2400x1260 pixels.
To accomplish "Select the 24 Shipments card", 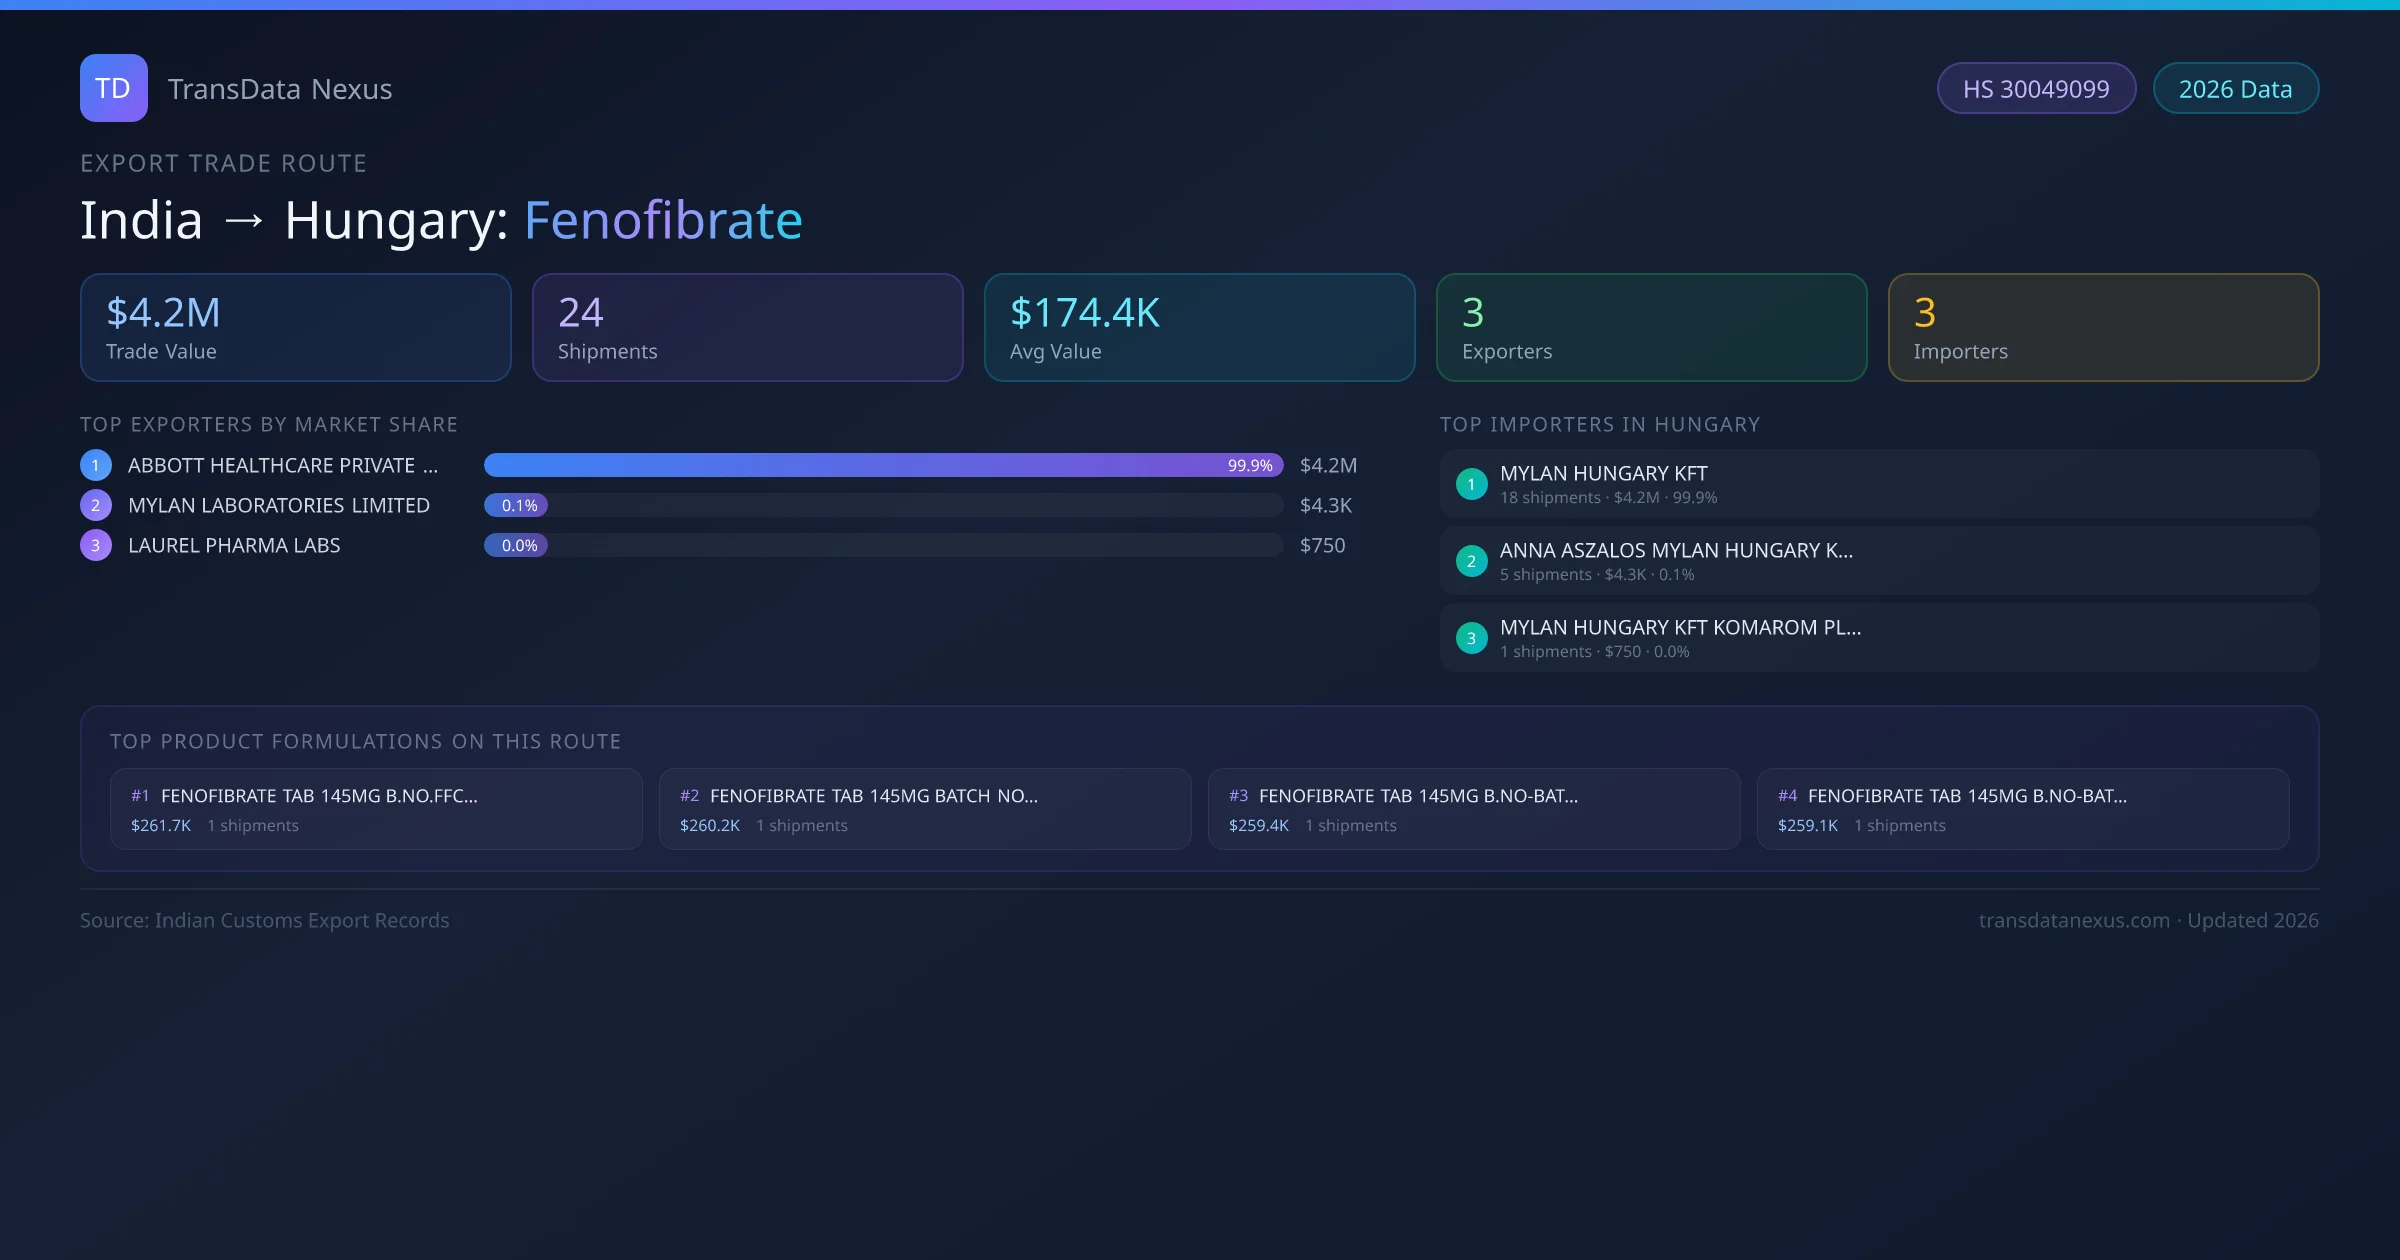I will tap(747, 328).
